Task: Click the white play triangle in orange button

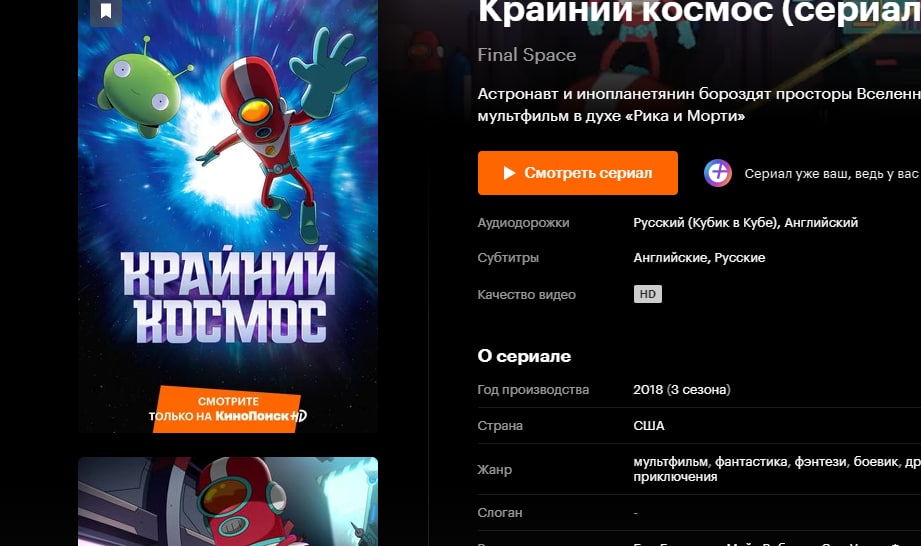Action: [x=509, y=173]
